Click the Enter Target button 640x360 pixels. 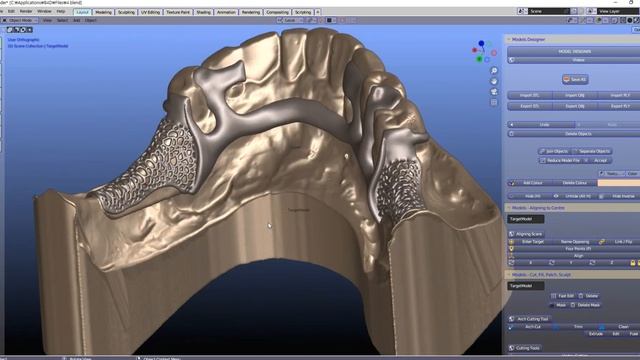coord(530,242)
